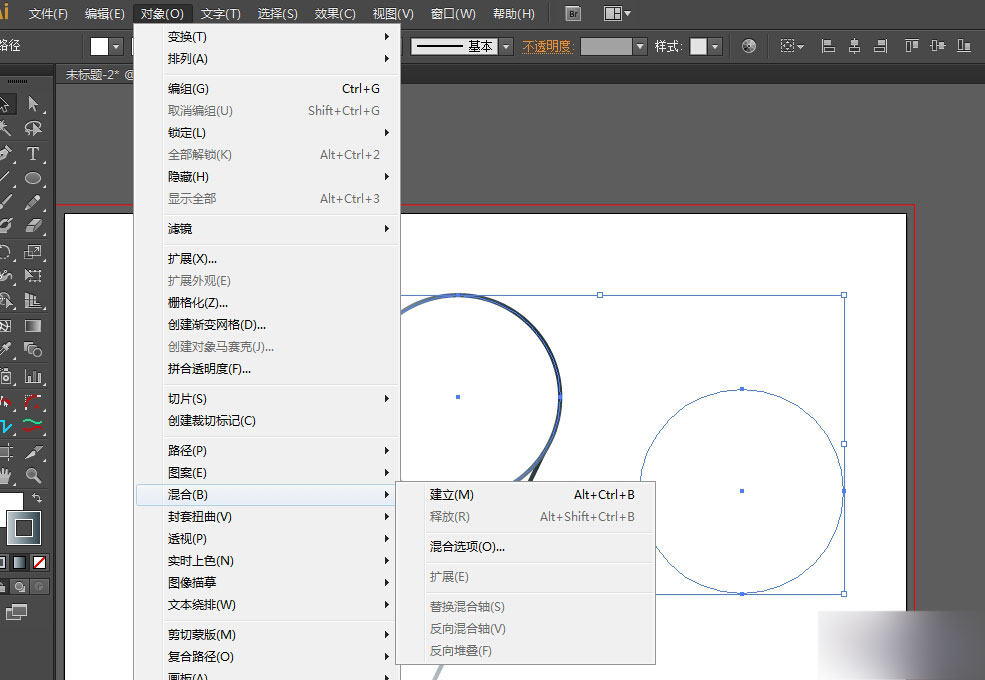Select the Eraser tool

(x=33, y=226)
